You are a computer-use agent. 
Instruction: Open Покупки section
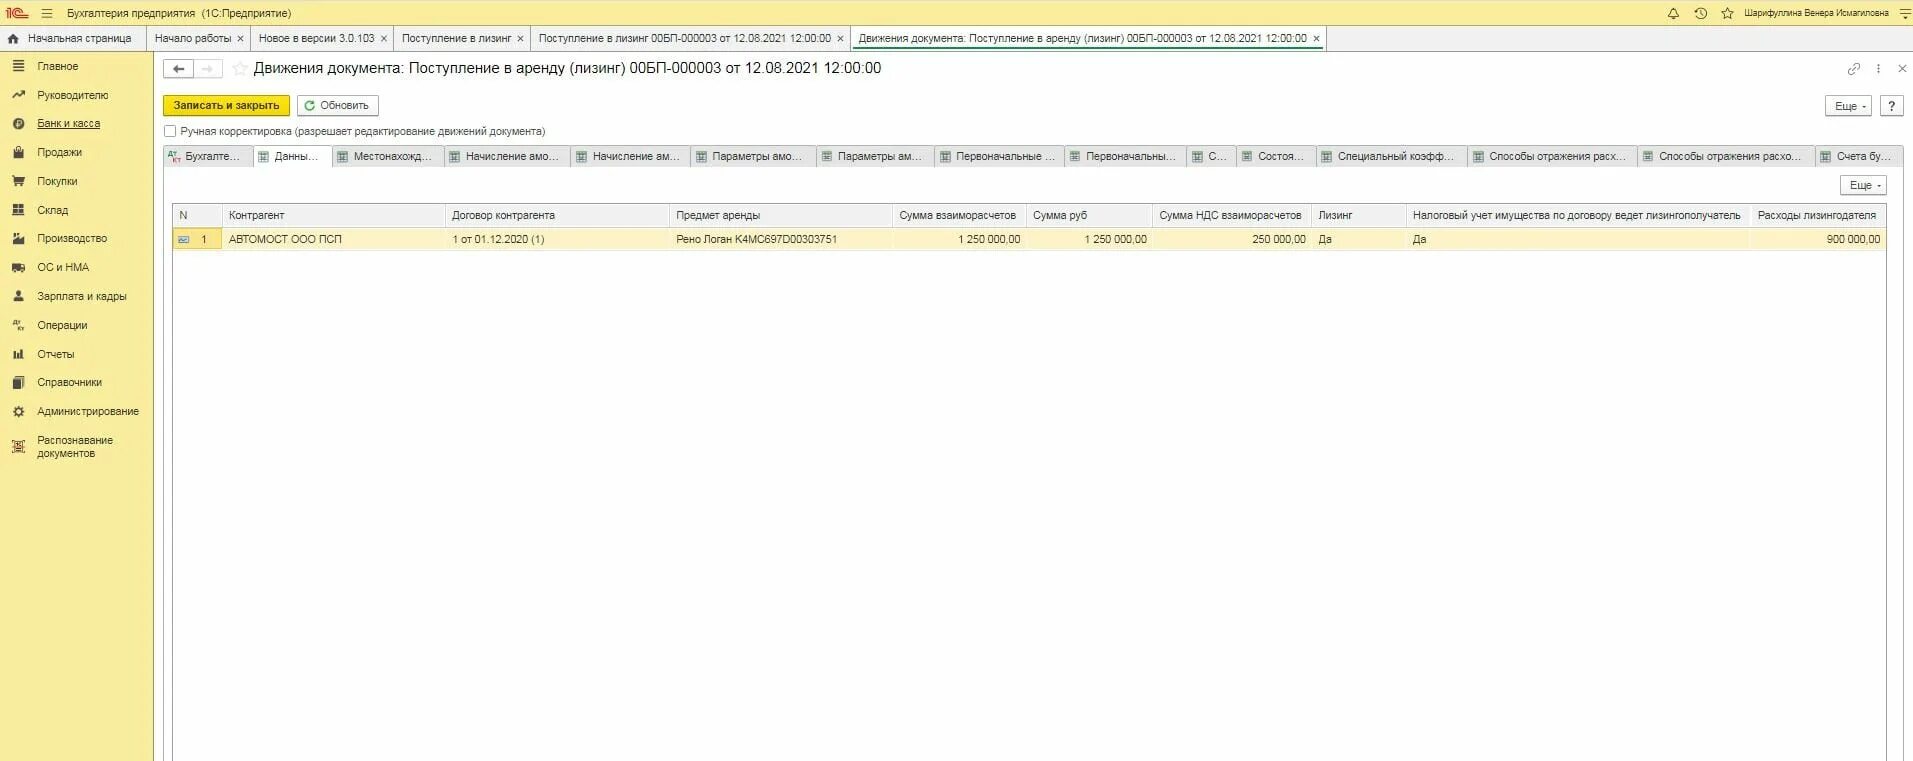[57, 181]
